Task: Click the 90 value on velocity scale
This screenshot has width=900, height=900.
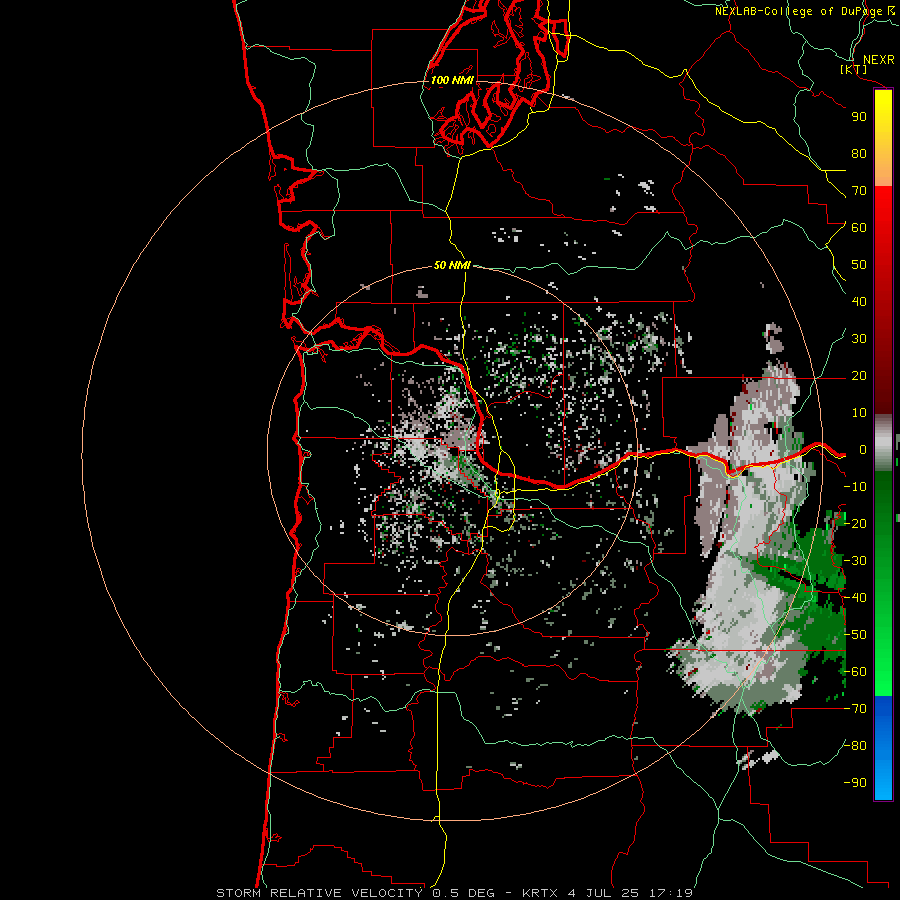Action: 859,117
